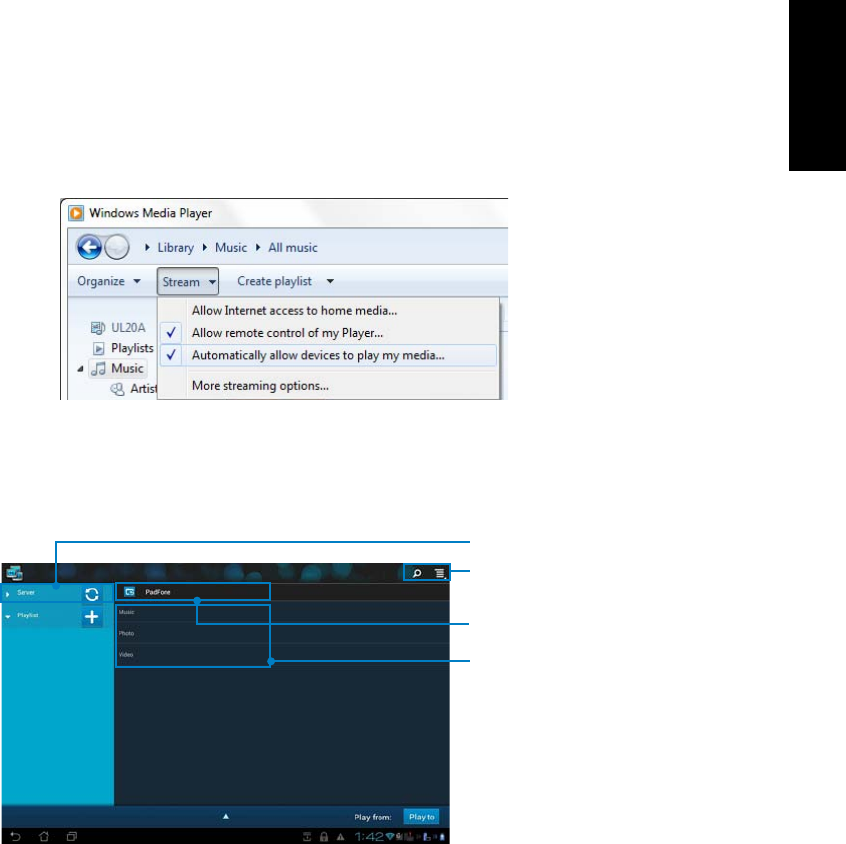Open the Library breadcrumb

click(175, 248)
